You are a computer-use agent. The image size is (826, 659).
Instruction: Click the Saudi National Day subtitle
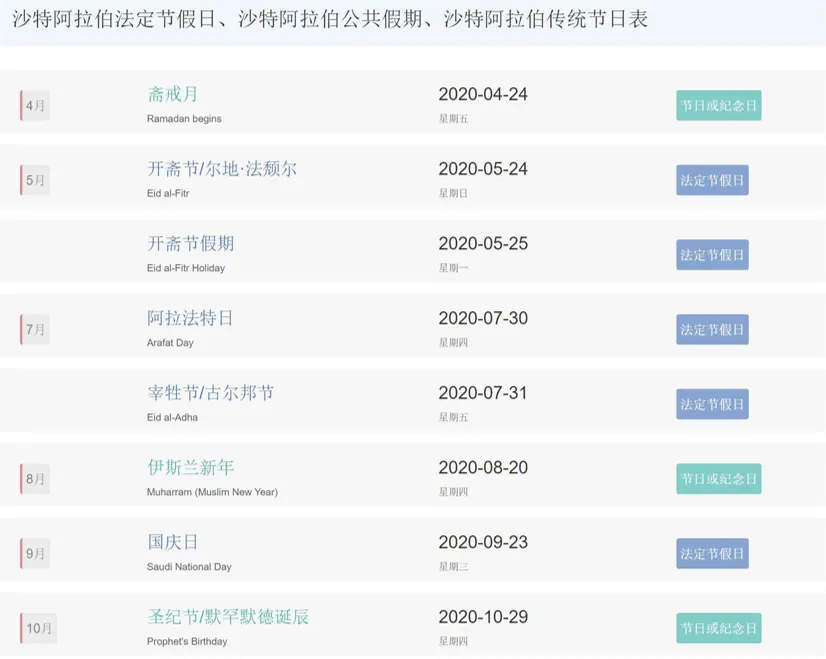pos(189,567)
